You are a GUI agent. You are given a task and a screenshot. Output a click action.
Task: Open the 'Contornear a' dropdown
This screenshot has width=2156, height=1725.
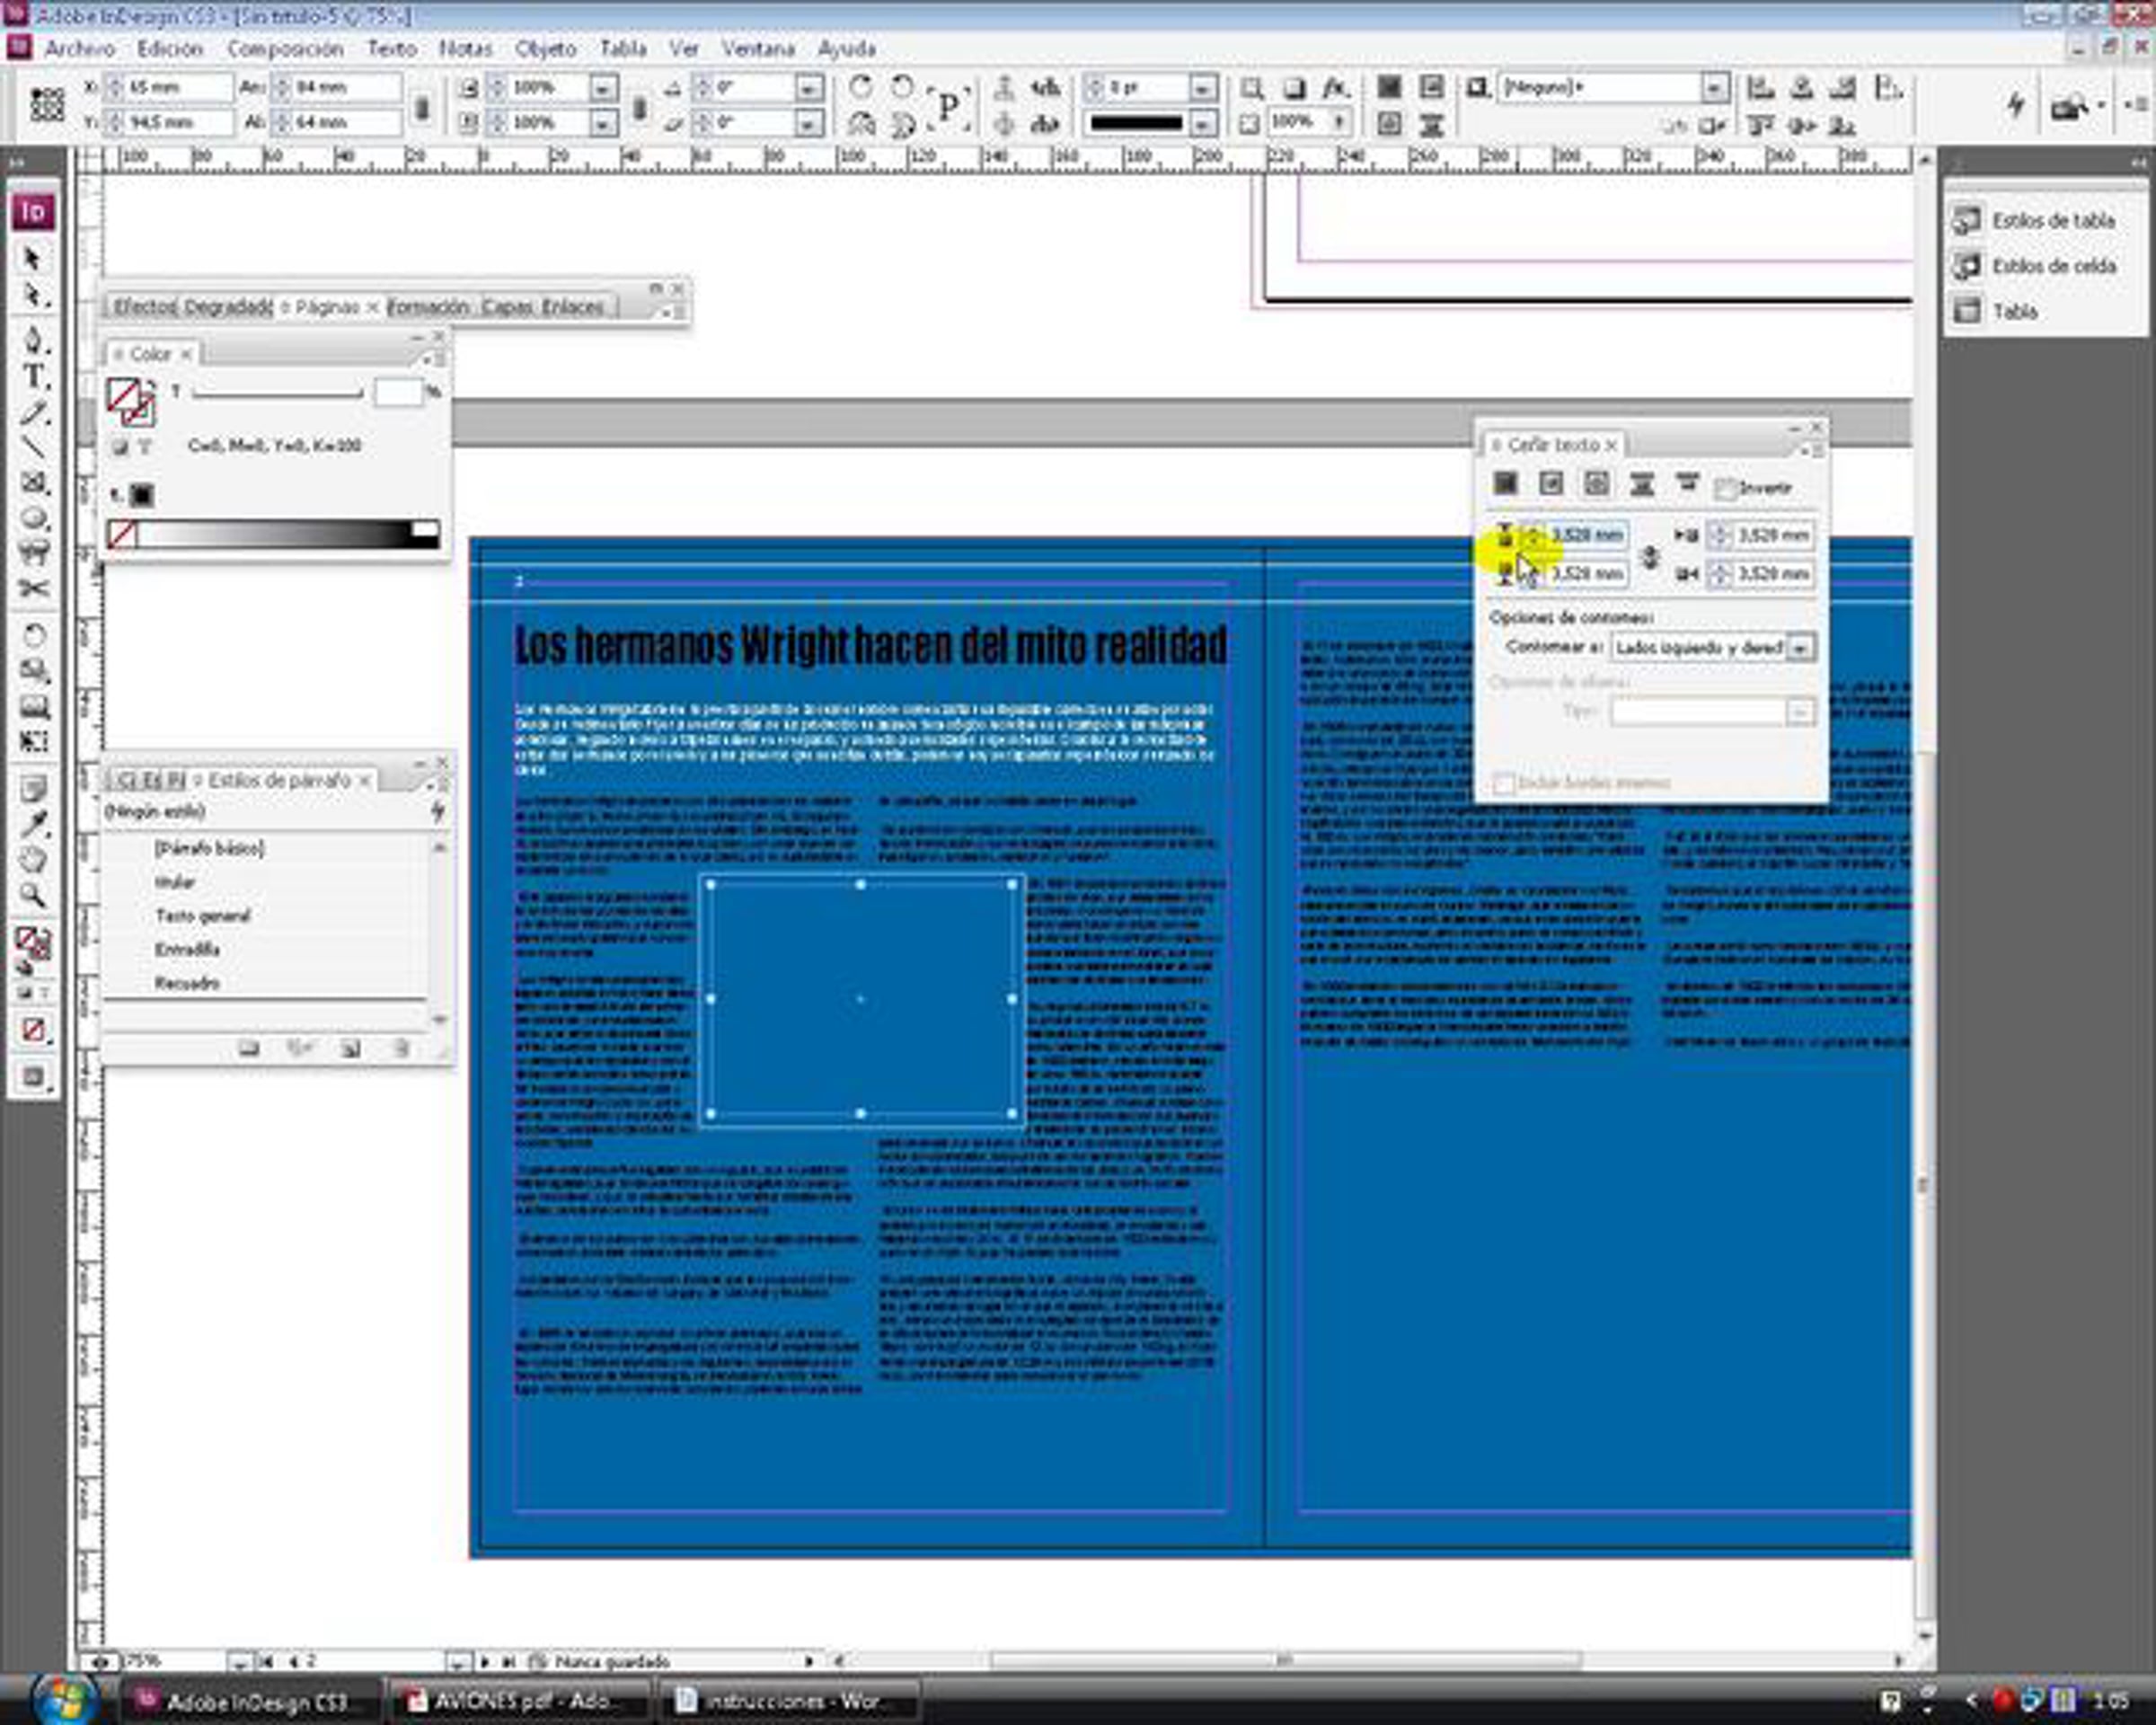pyautogui.click(x=1800, y=648)
